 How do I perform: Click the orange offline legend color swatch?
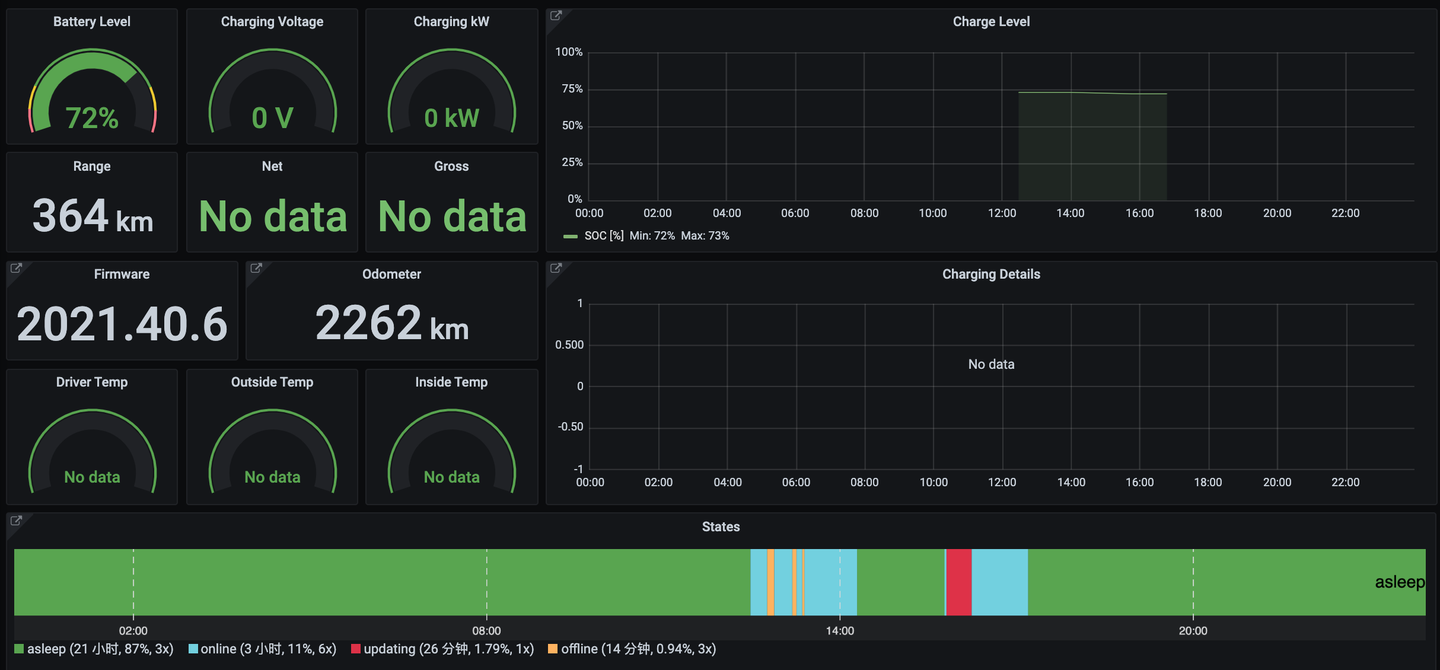click(x=553, y=649)
